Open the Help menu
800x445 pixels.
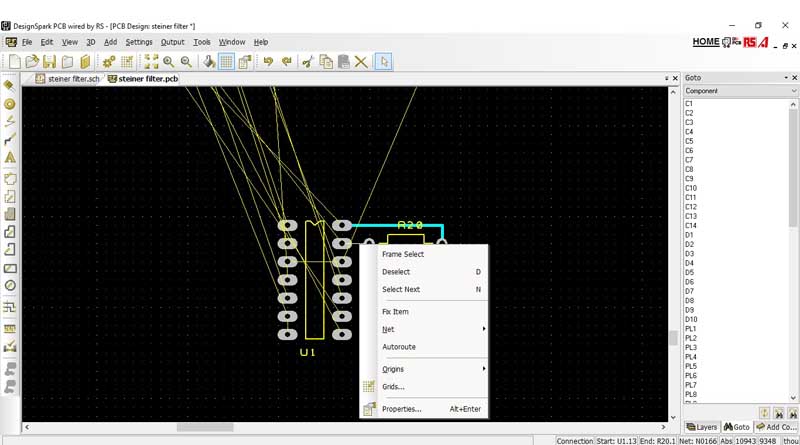(x=261, y=42)
